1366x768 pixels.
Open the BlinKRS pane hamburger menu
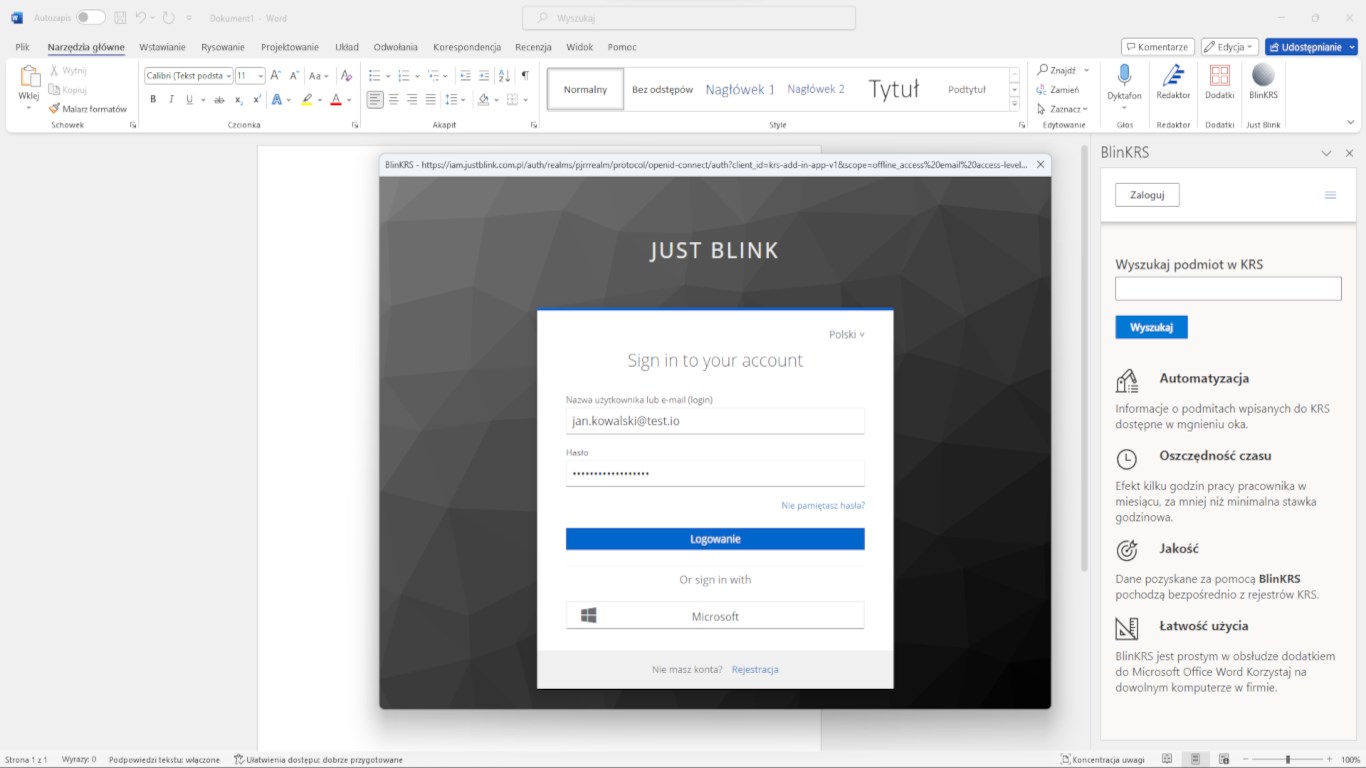1330,195
